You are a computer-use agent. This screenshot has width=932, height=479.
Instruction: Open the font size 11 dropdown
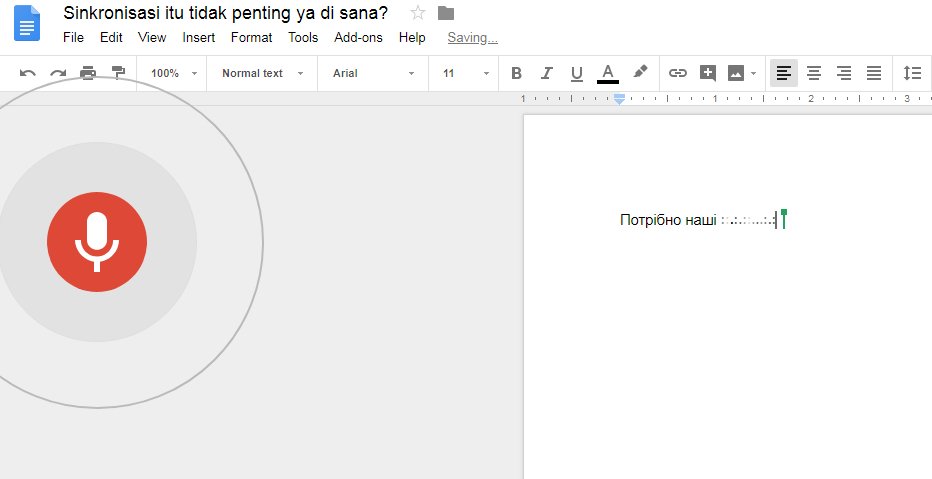pyautogui.click(x=465, y=73)
